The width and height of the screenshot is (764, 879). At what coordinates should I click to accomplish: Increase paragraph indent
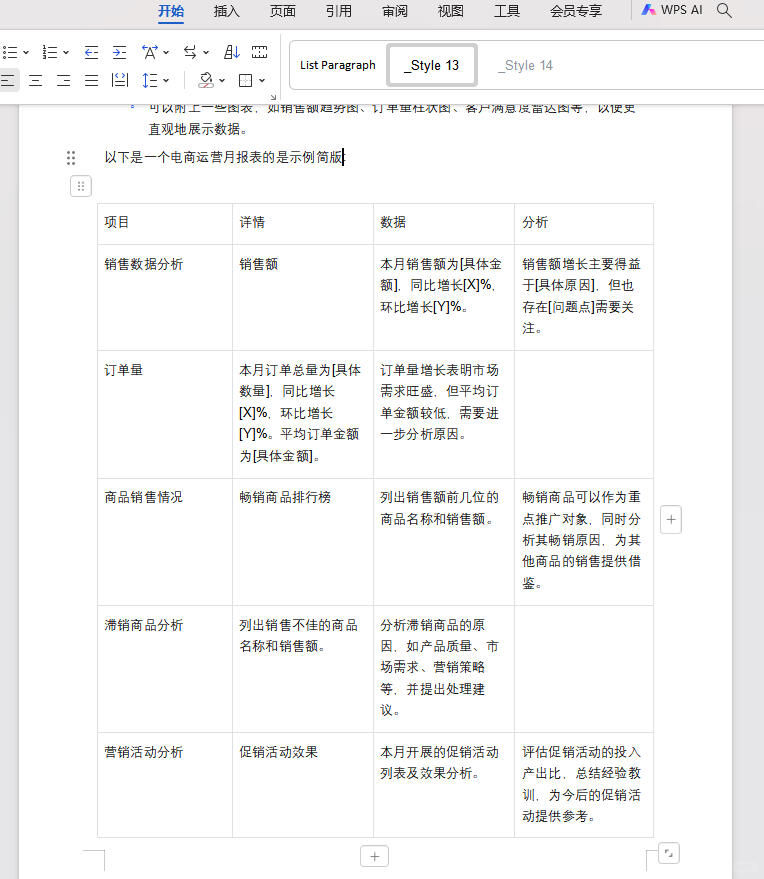[119, 53]
